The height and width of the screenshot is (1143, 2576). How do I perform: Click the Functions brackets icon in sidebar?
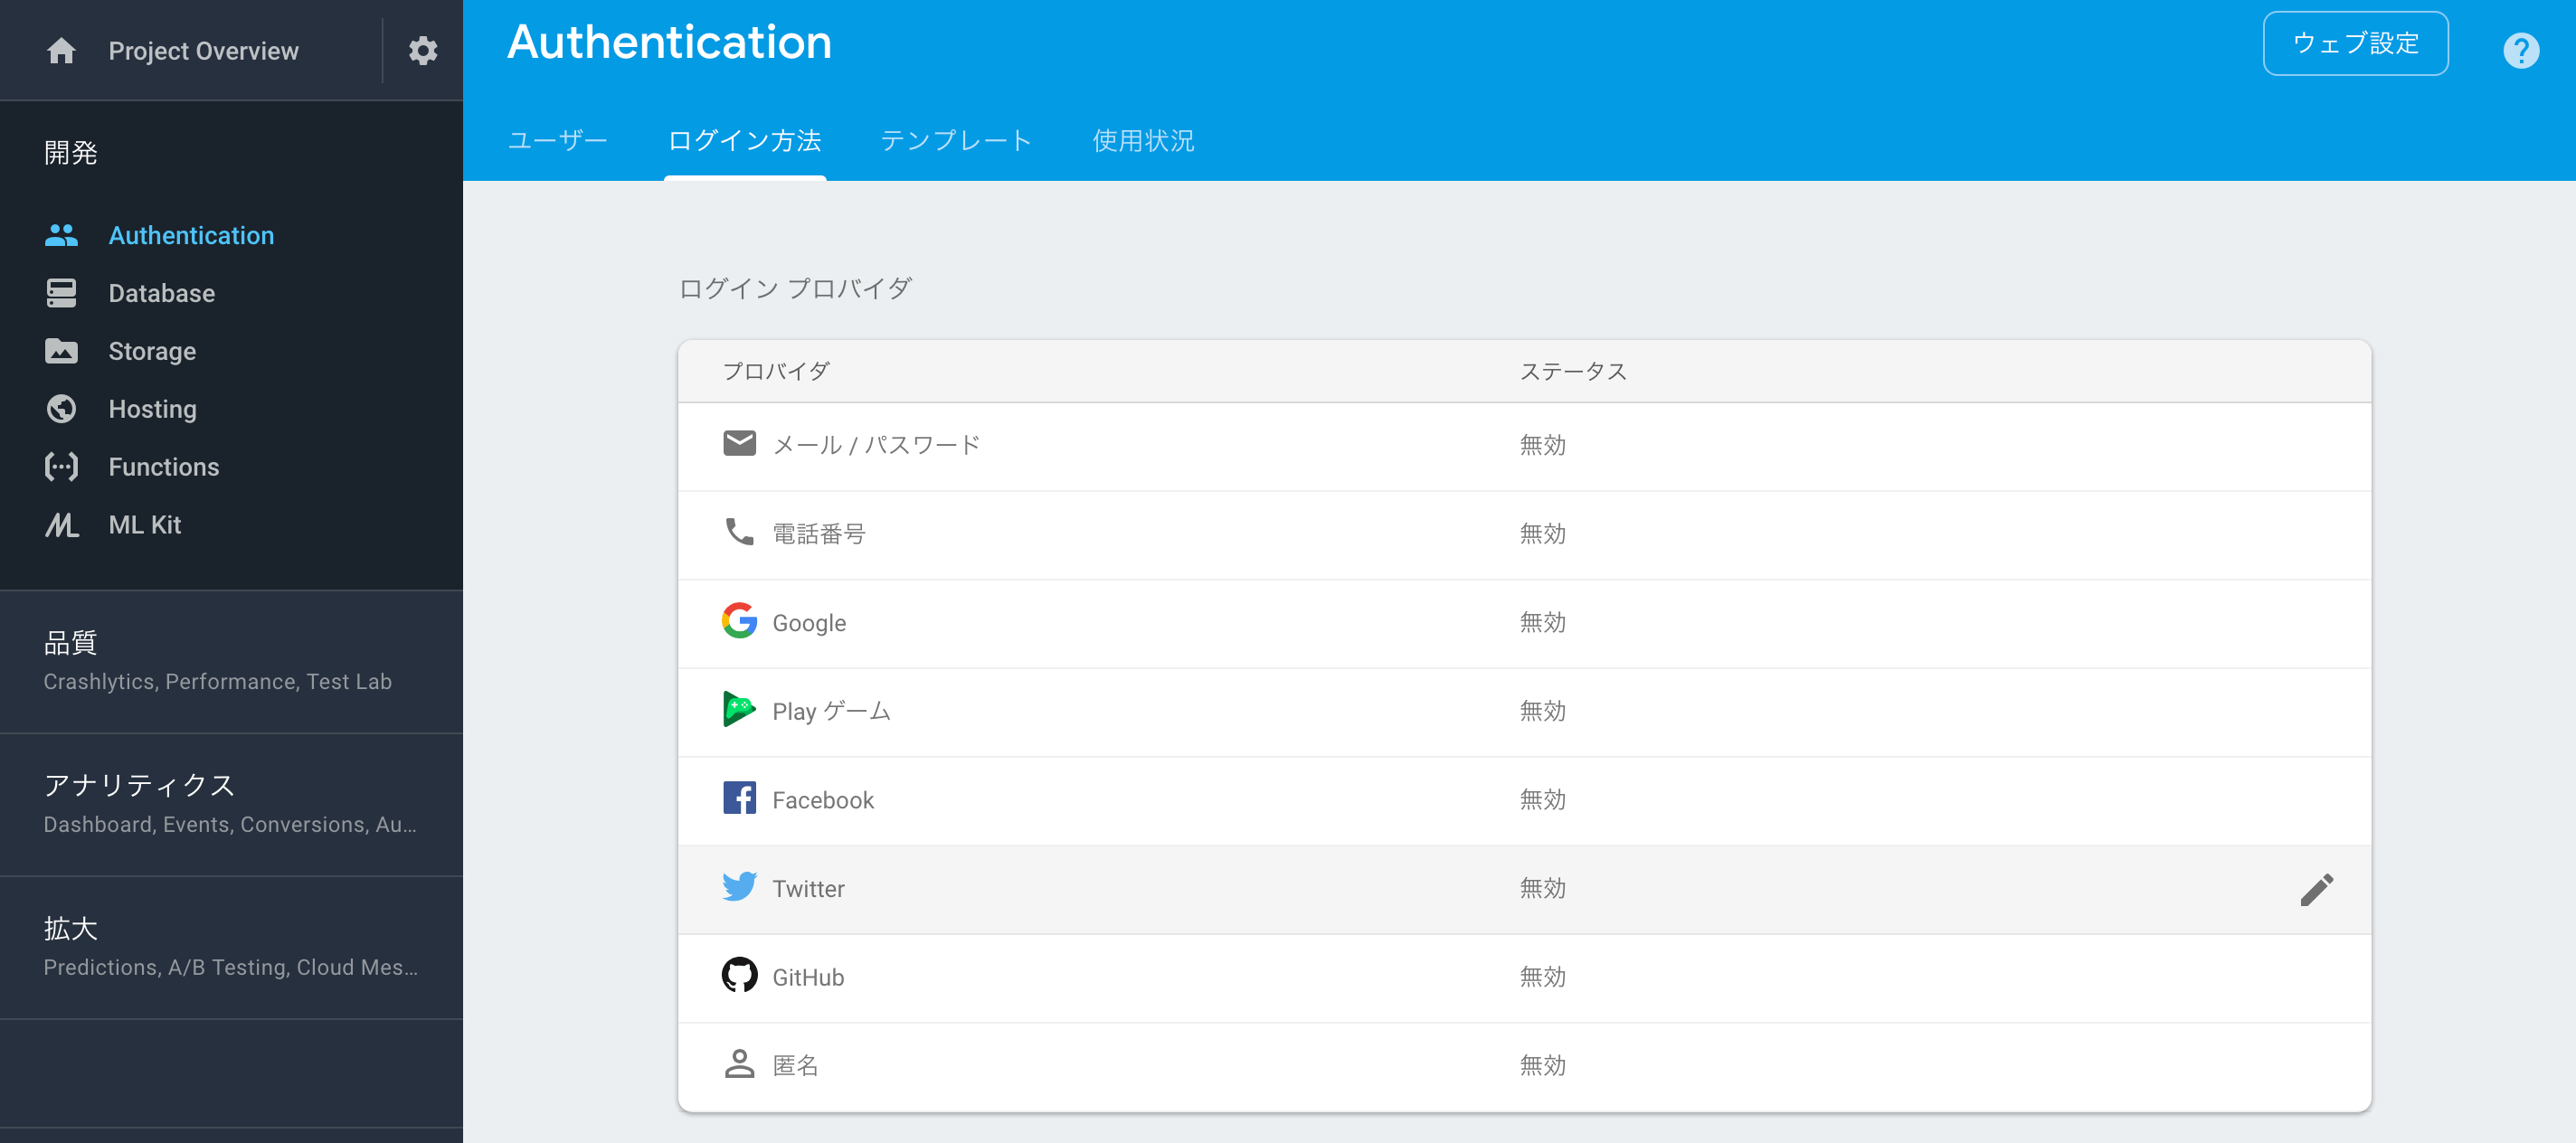point(61,467)
